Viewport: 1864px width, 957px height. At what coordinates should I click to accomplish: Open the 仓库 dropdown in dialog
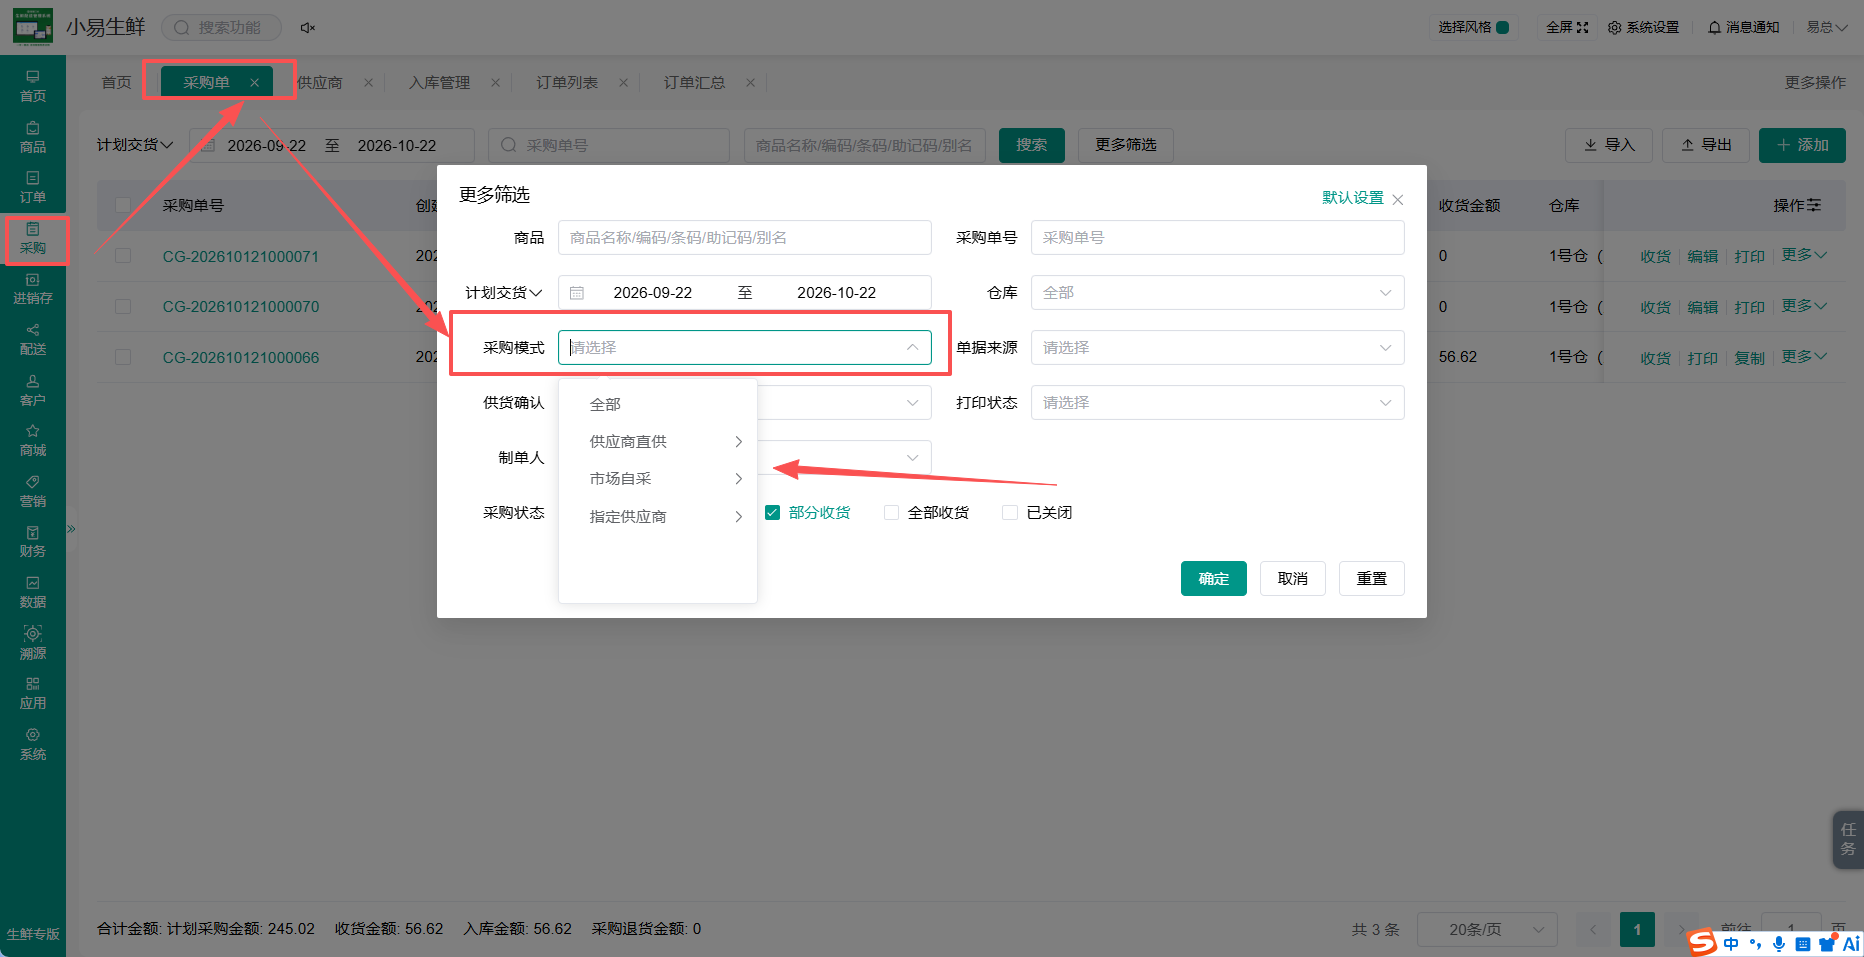pos(1217,293)
